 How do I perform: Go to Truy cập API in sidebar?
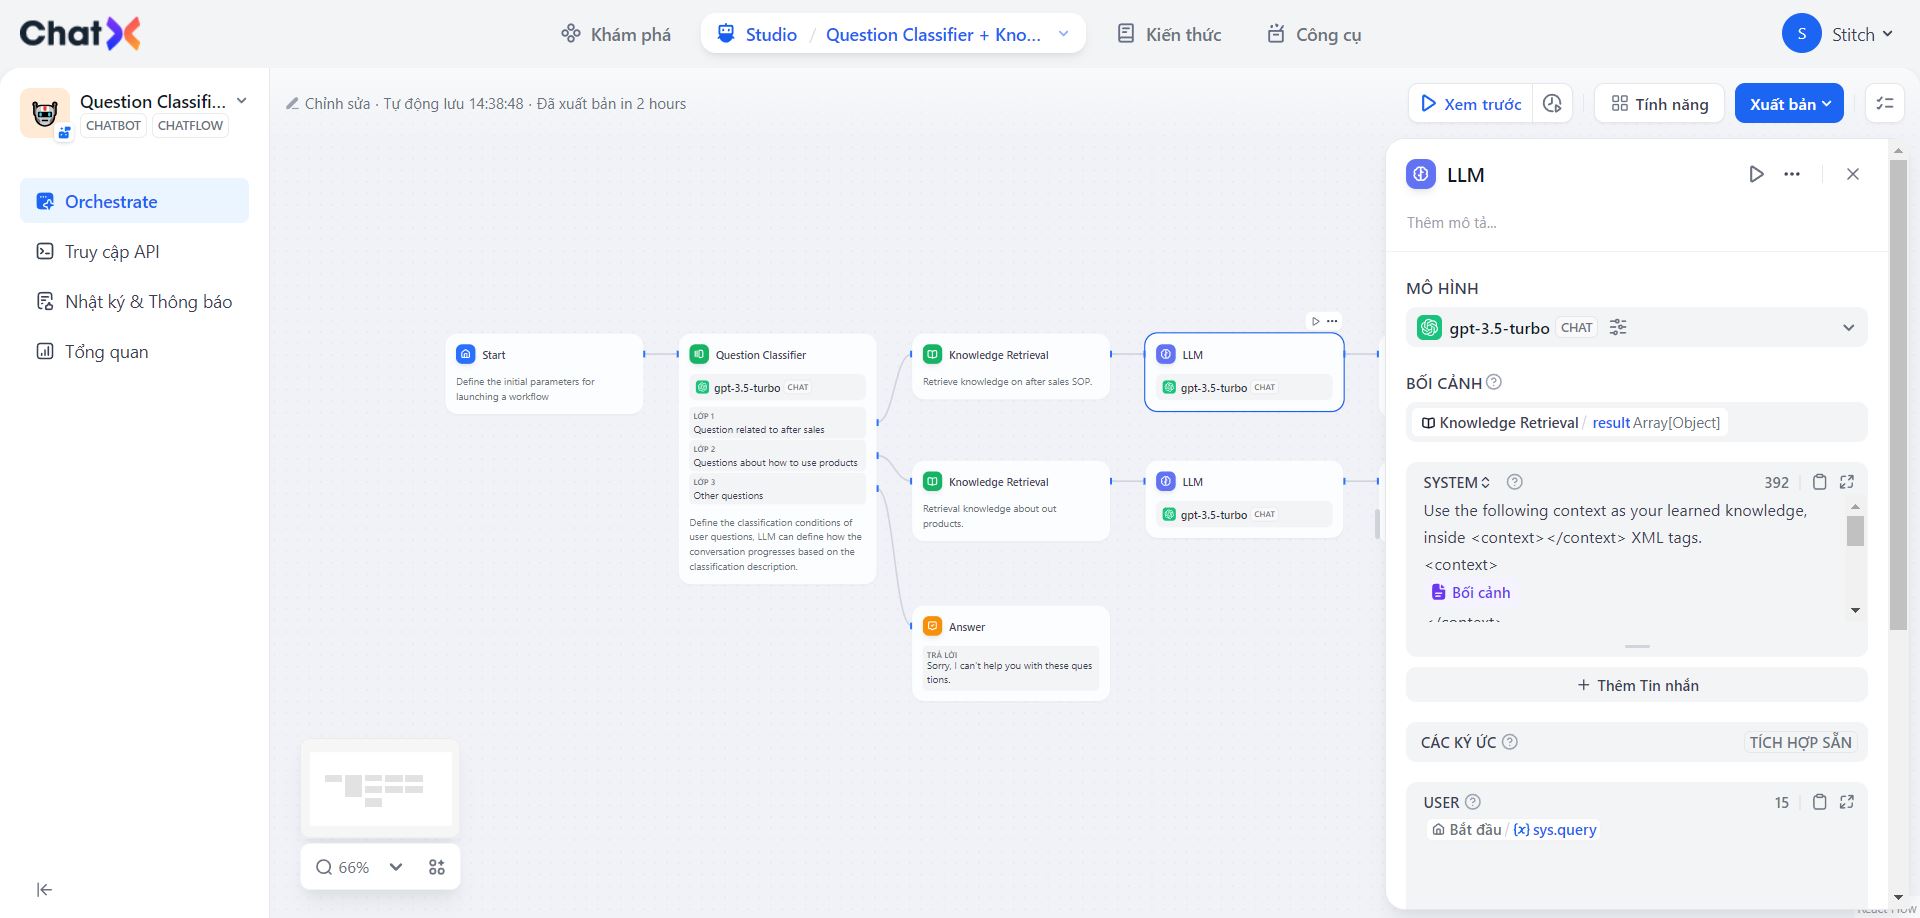click(112, 252)
